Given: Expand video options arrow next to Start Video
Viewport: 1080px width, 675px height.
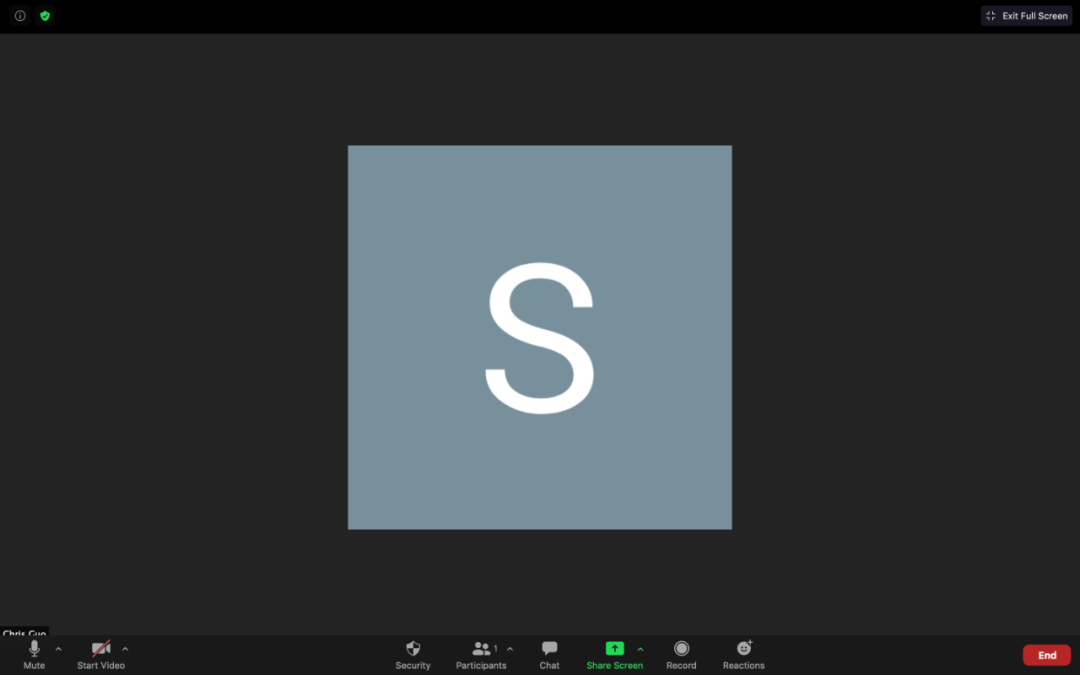Looking at the screenshot, I should click(x=125, y=649).
